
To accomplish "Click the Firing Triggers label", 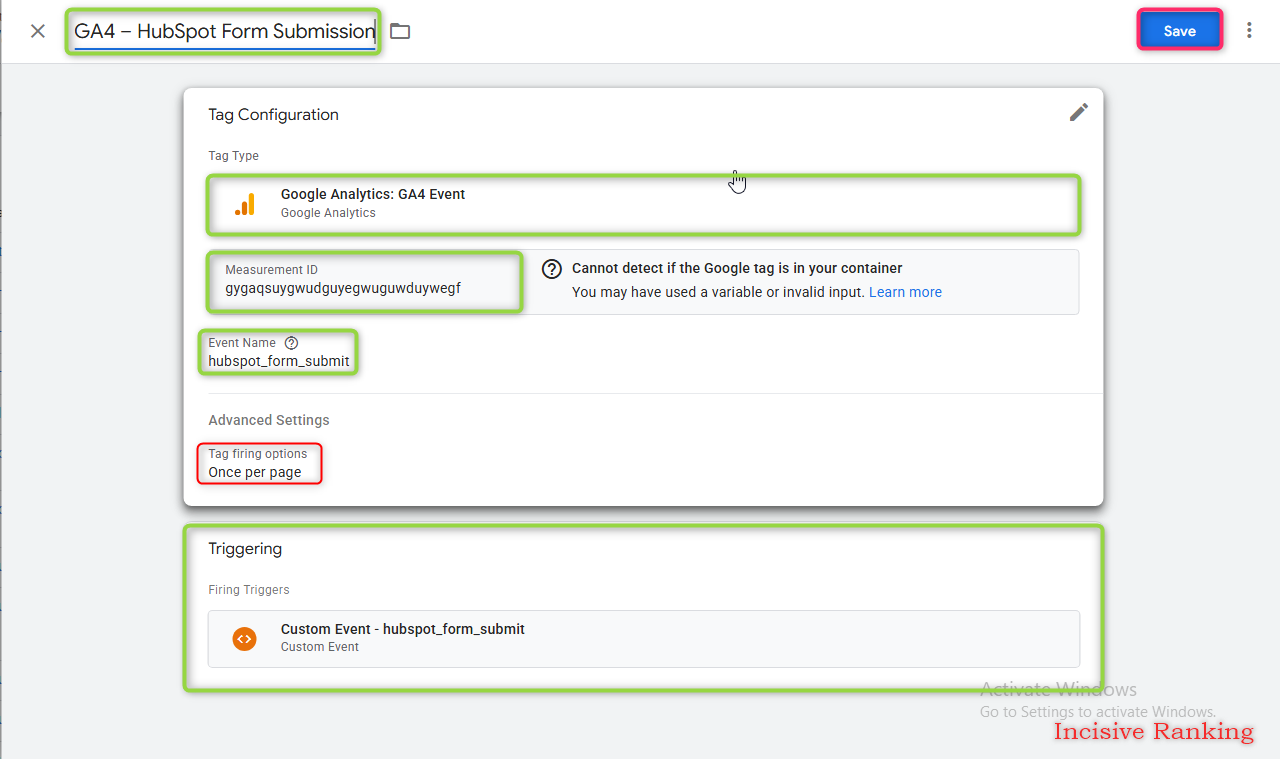I will coord(249,590).
